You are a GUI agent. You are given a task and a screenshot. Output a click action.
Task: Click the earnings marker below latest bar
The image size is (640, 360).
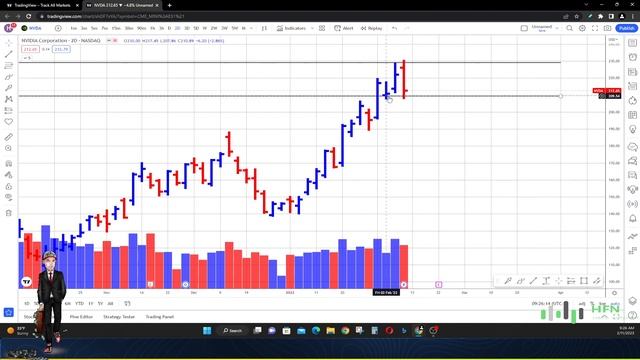click(x=404, y=284)
